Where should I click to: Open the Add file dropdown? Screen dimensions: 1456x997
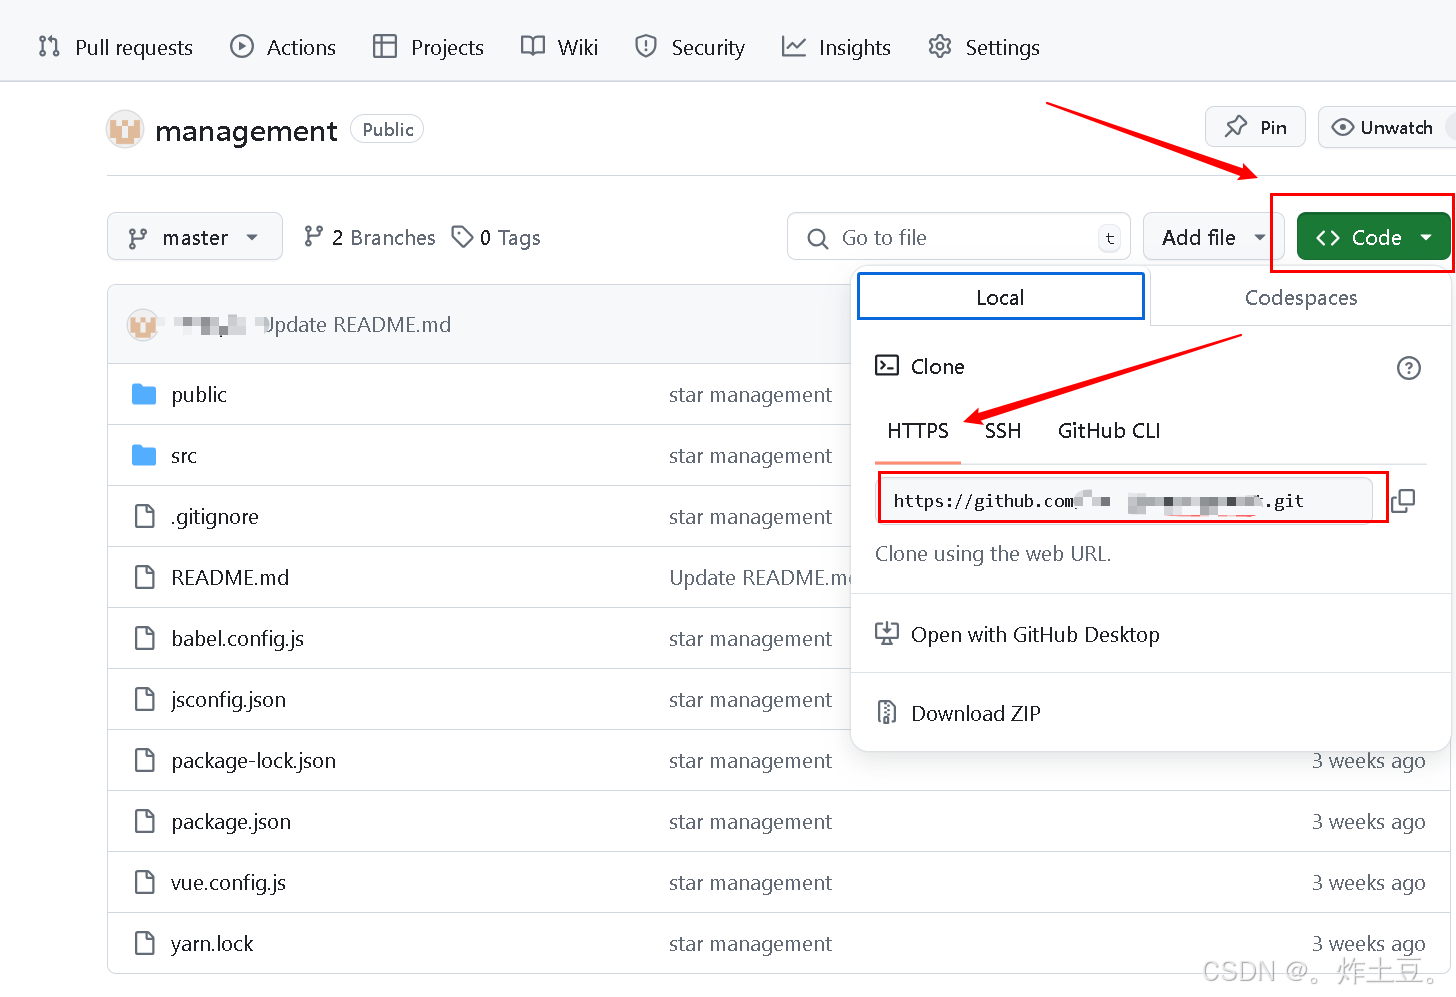tap(1213, 237)
